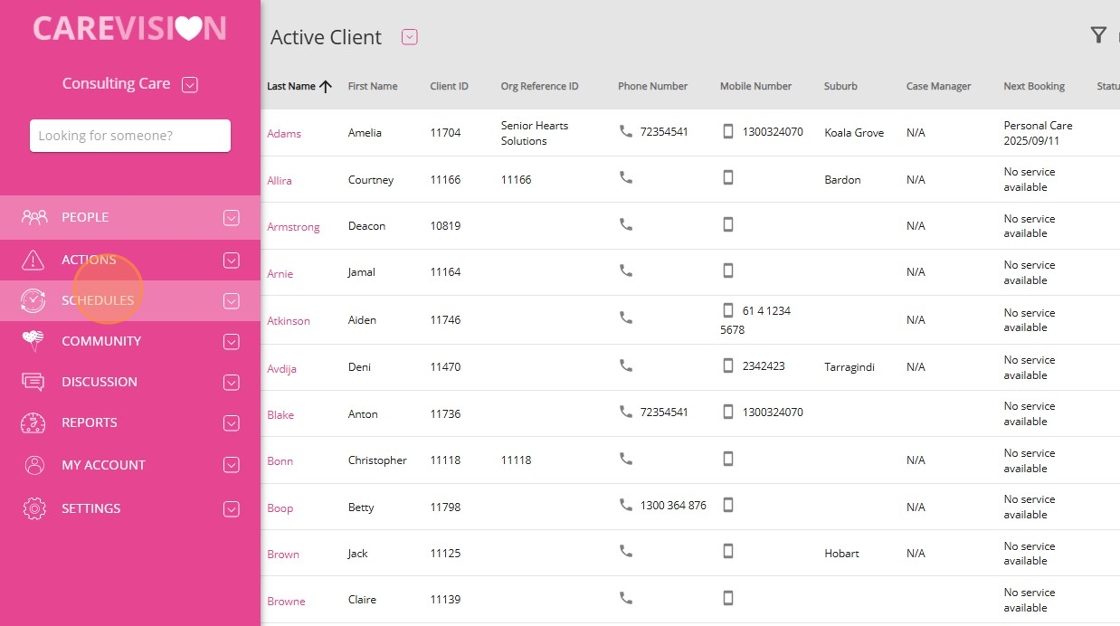
Task: Open client Armstrong record link
Action: click(293, 227)
